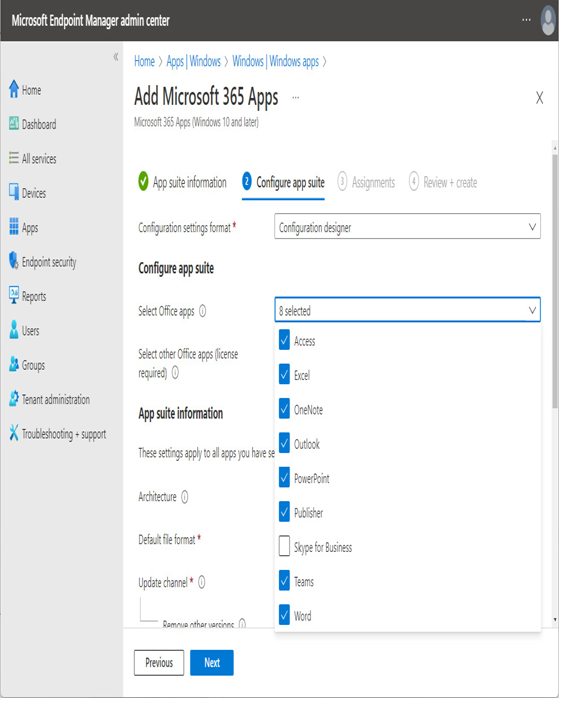The image size is (562, 701).
Task: Click Troubleshooting + support tools icon
Action: [x=14, y=434]
